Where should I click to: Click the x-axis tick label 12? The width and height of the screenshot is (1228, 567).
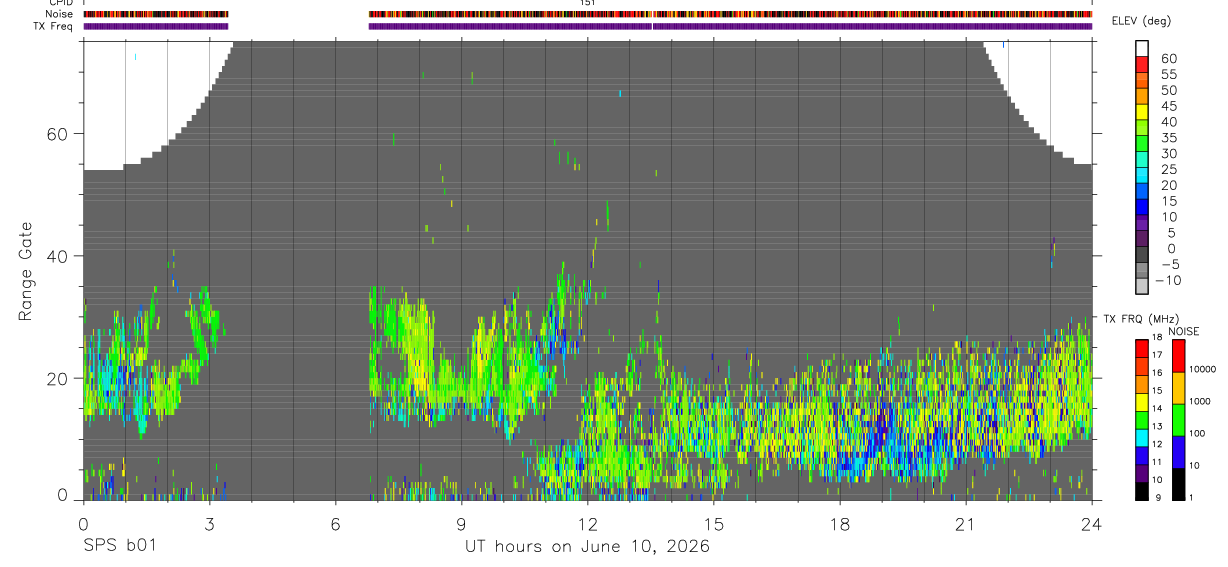click(x=587, y=524)
